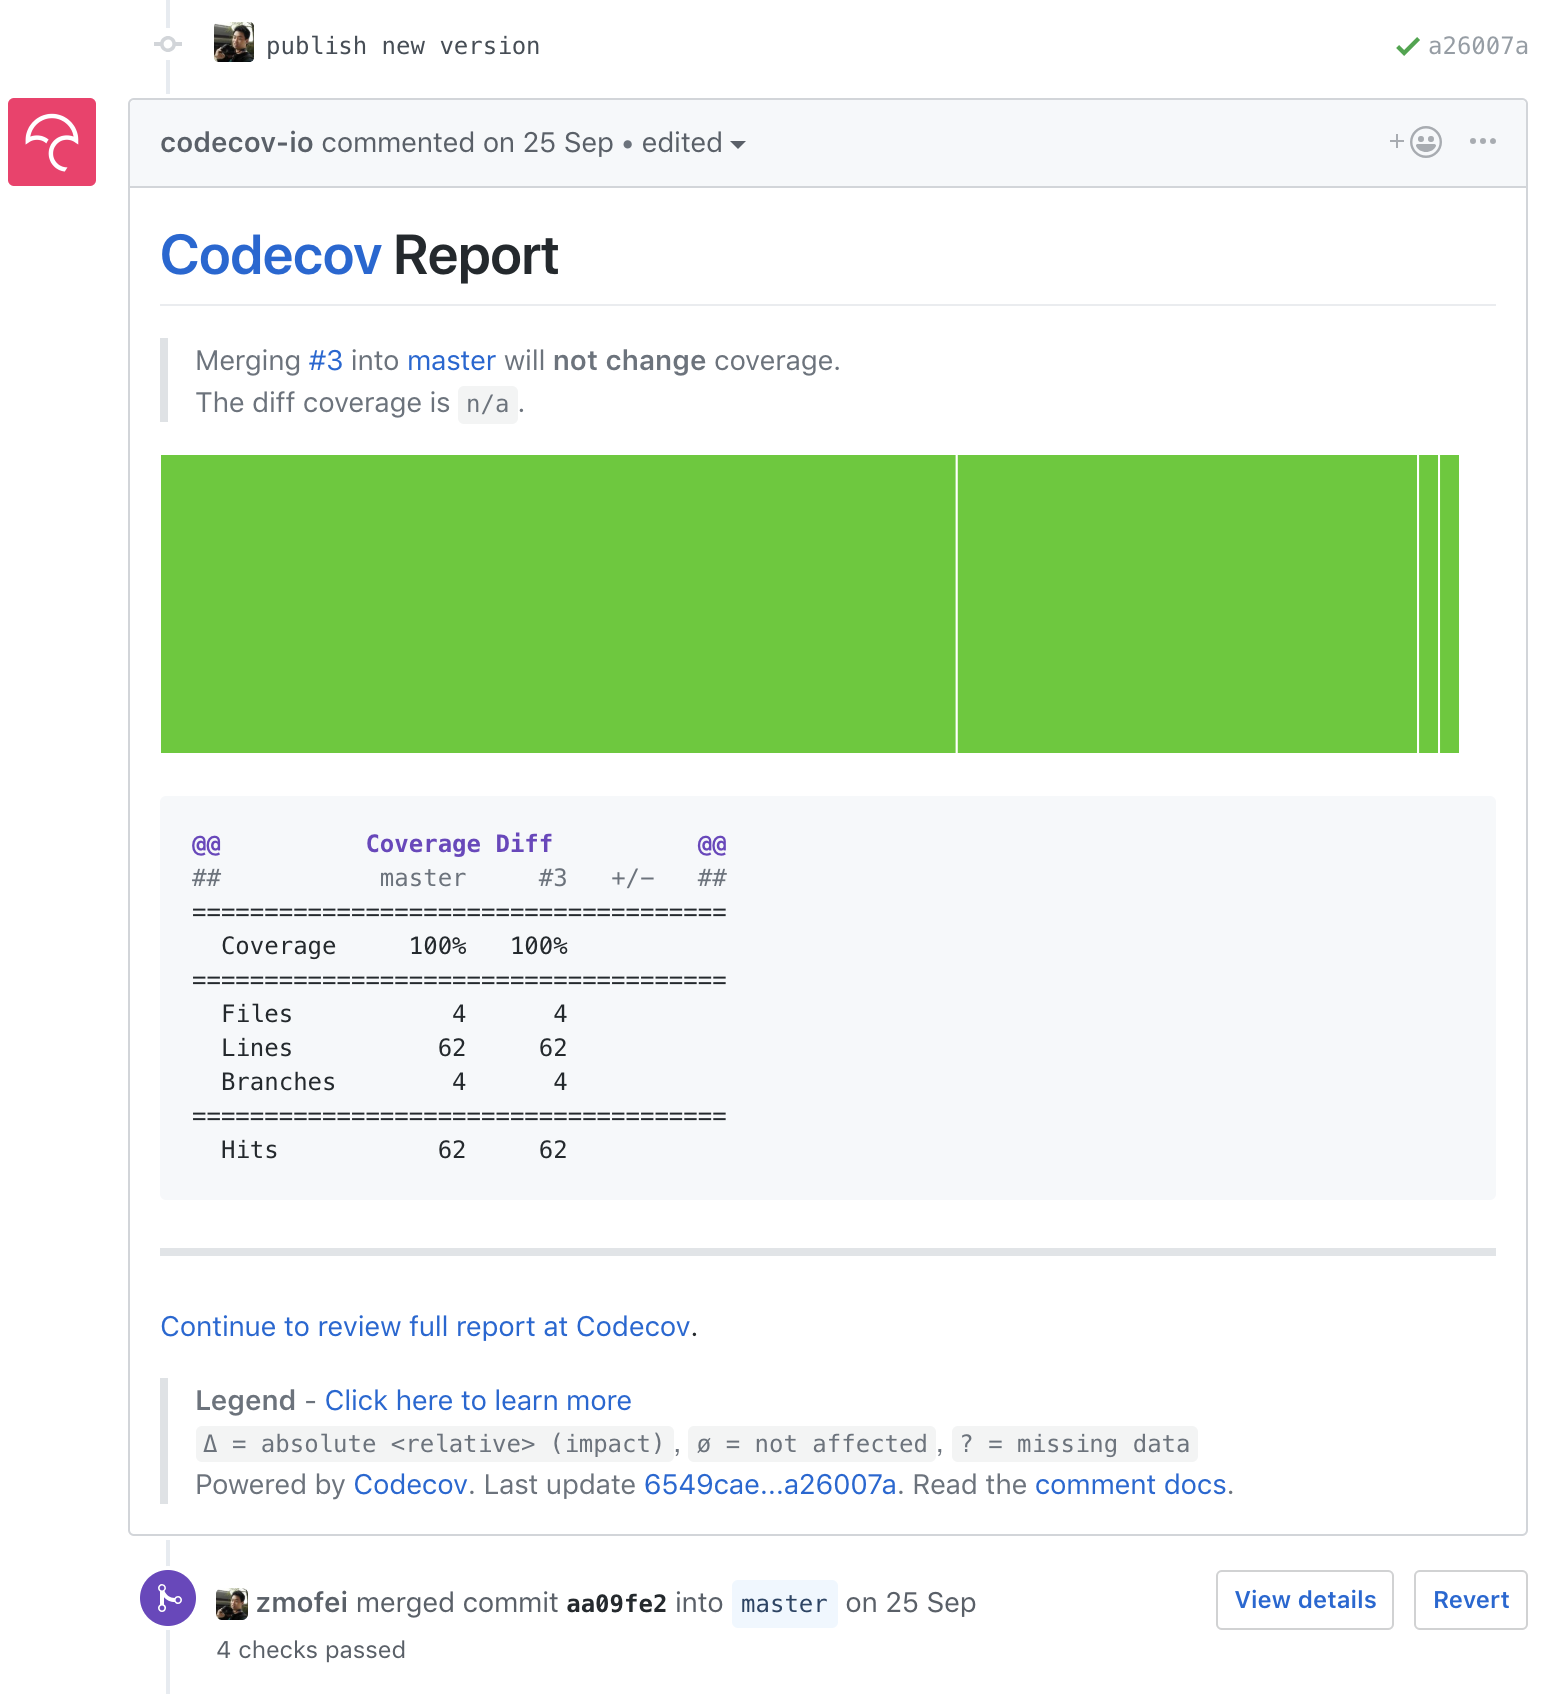Open merged commit aa09fe2
This screenshot has width=1544, height=1694.
tap(616, 1603)
